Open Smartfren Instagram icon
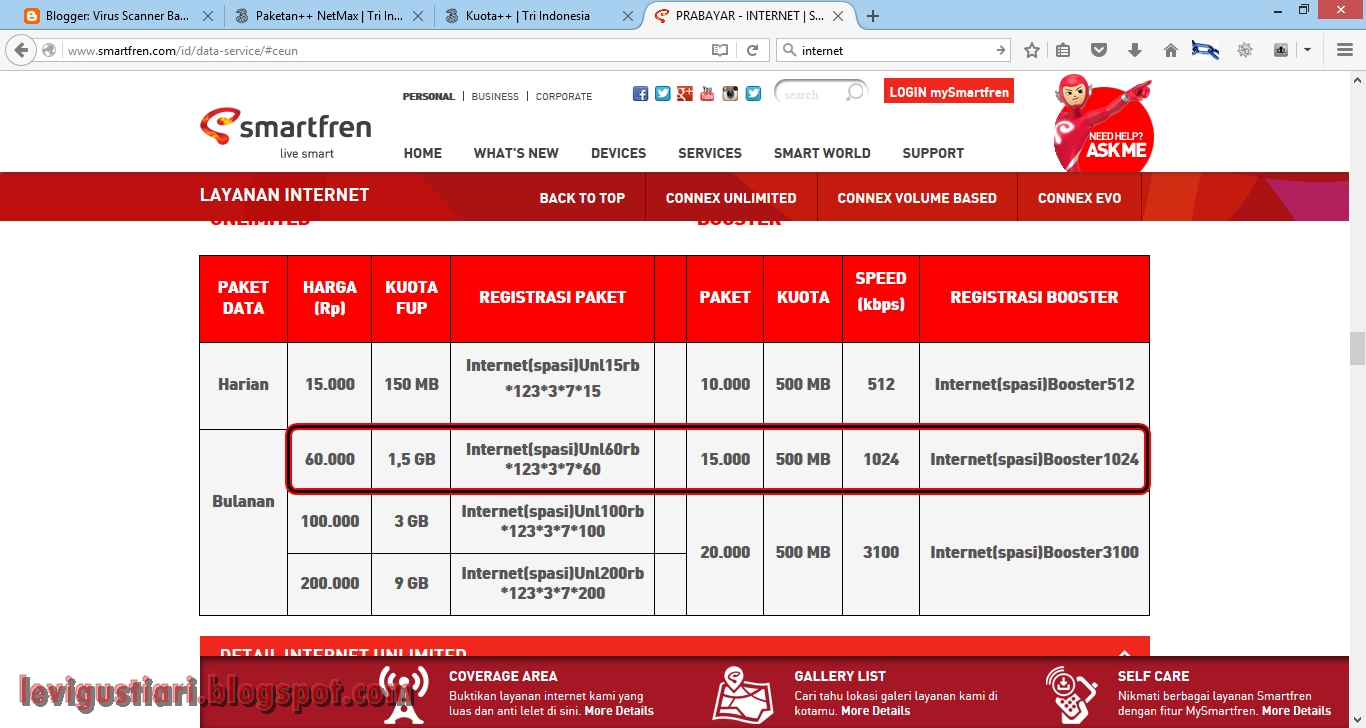The height and width of the screenshot is (728, 1366). click(x=731, y=93)
